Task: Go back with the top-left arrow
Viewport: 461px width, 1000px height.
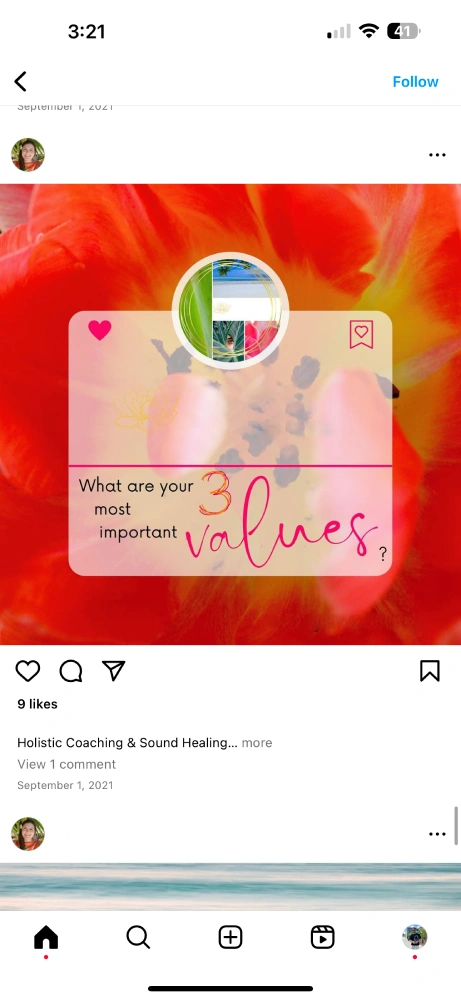Action: [20, 82]
